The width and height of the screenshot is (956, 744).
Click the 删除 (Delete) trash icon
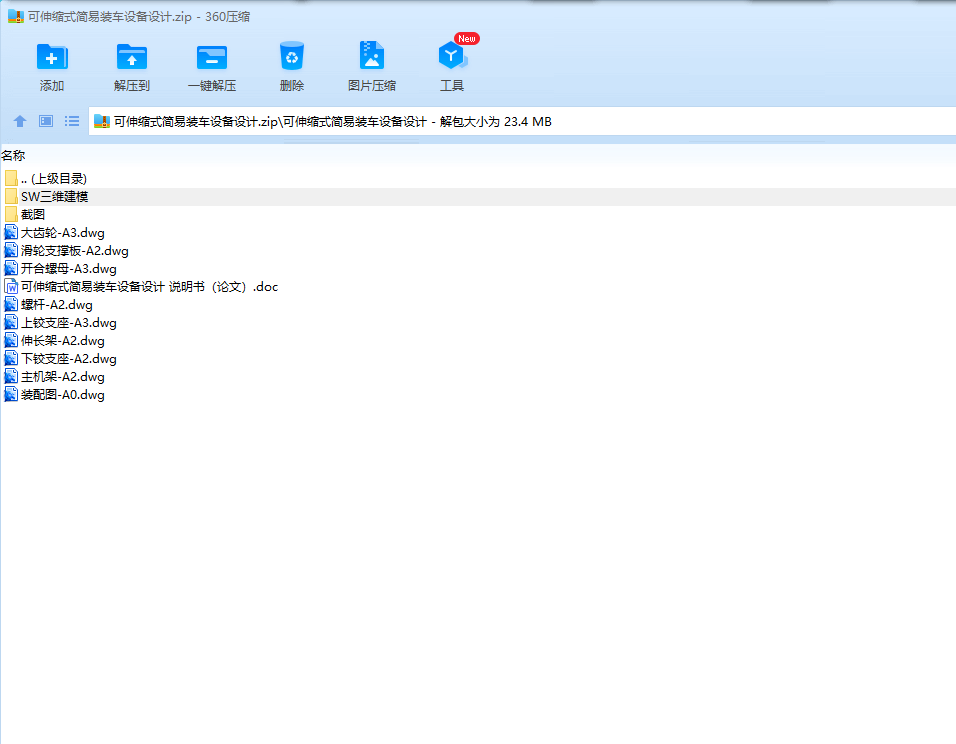pos(291,56)
